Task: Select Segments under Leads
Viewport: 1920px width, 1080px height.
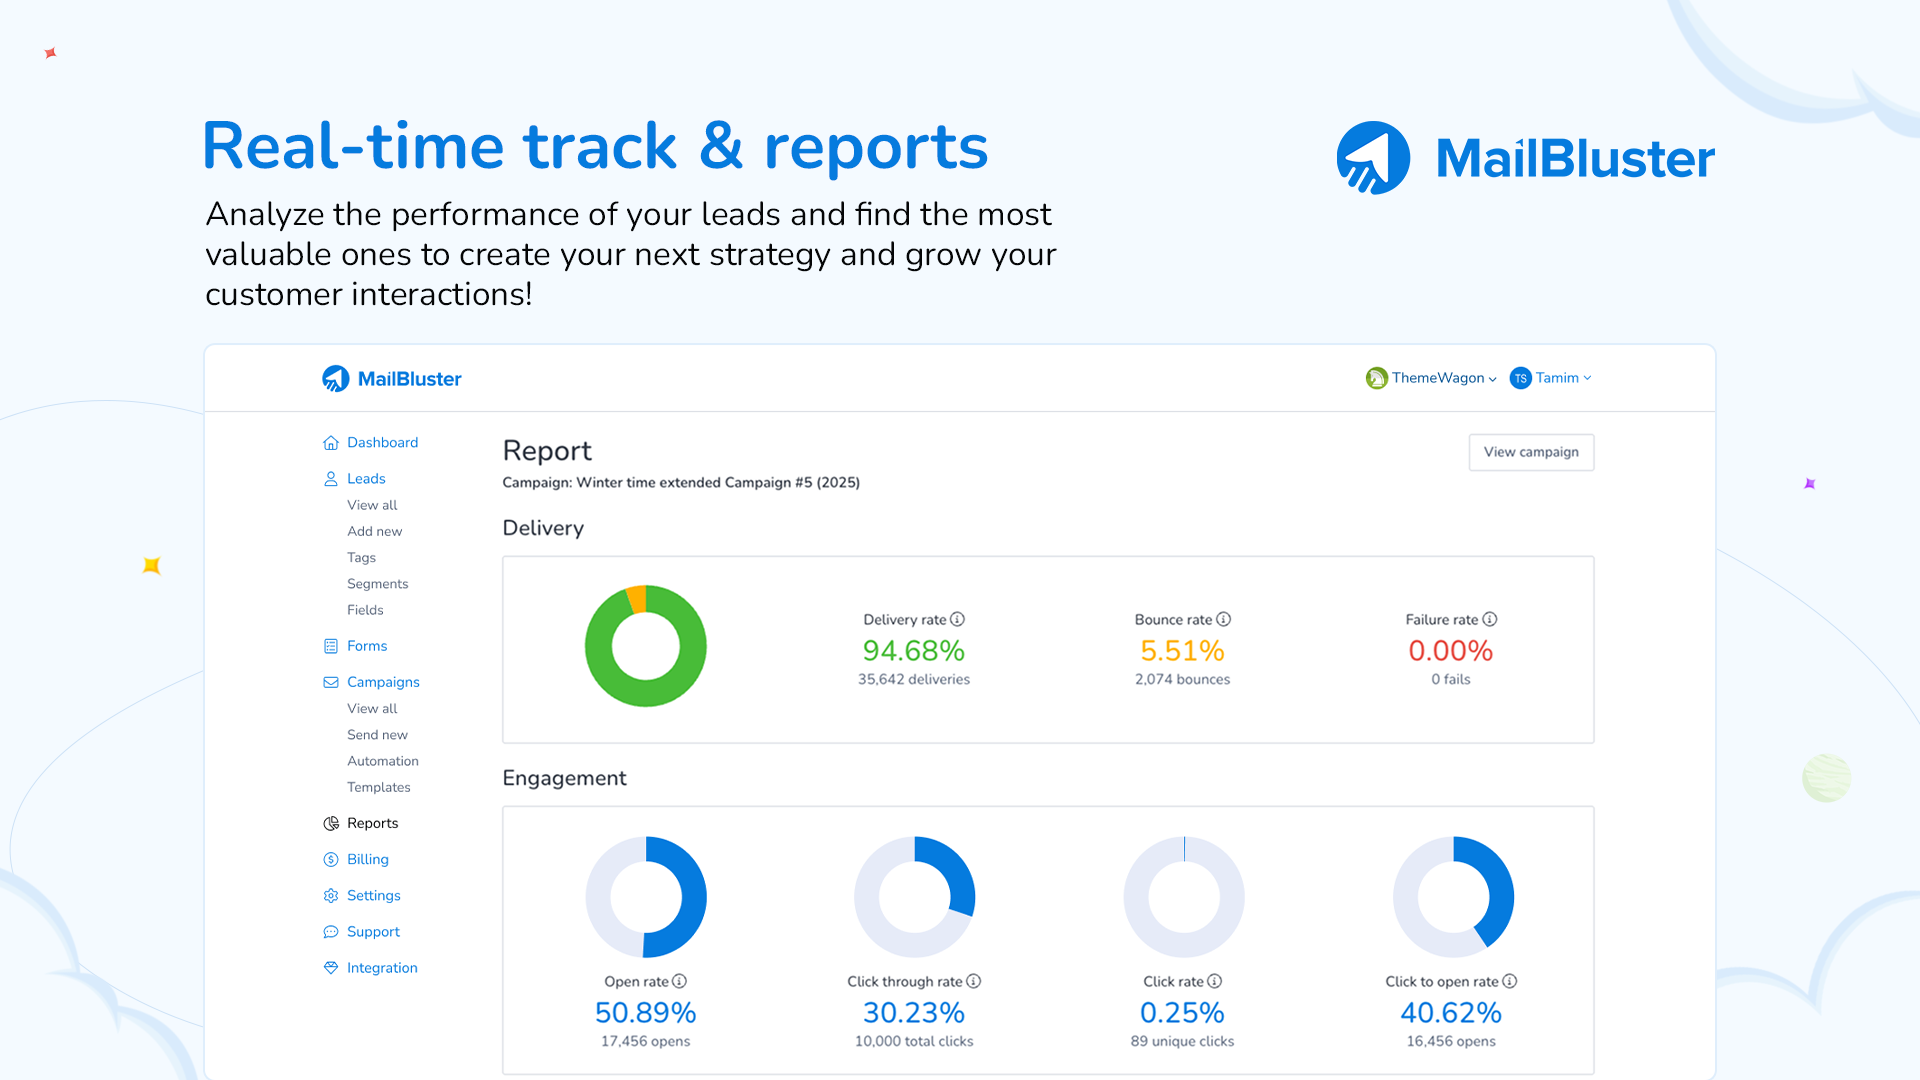Action: click(x=377, y=584)
